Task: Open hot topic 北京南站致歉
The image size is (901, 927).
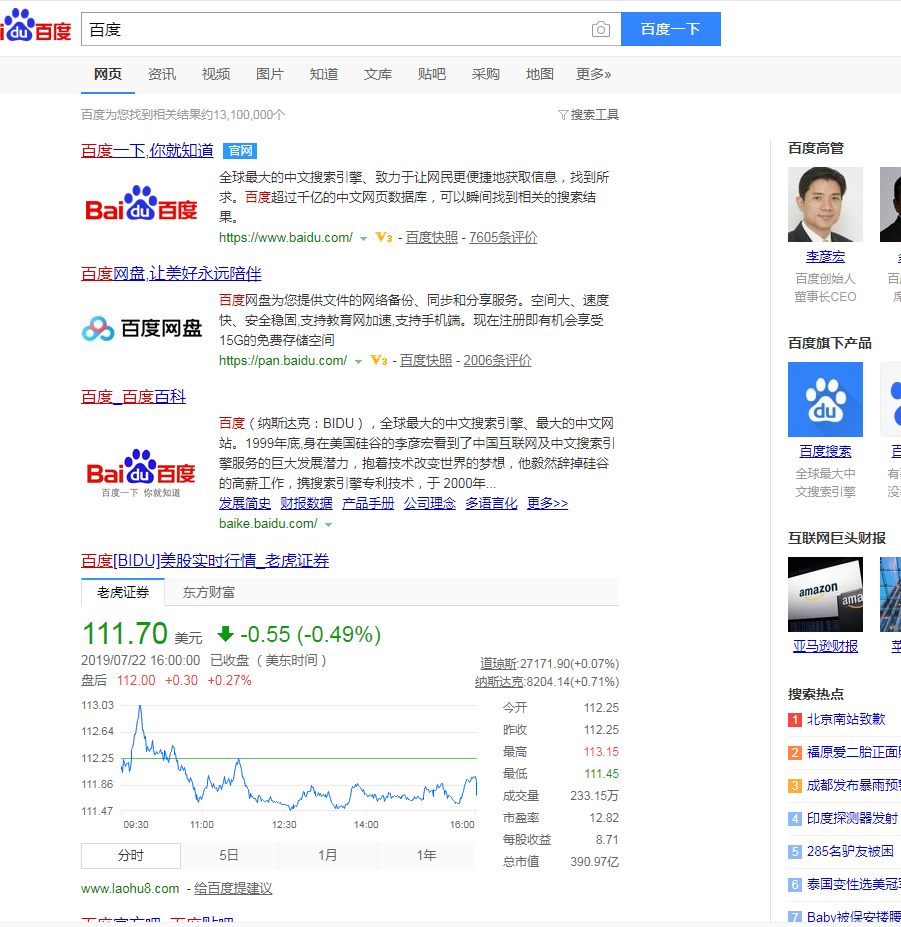Action: [846, 719]
